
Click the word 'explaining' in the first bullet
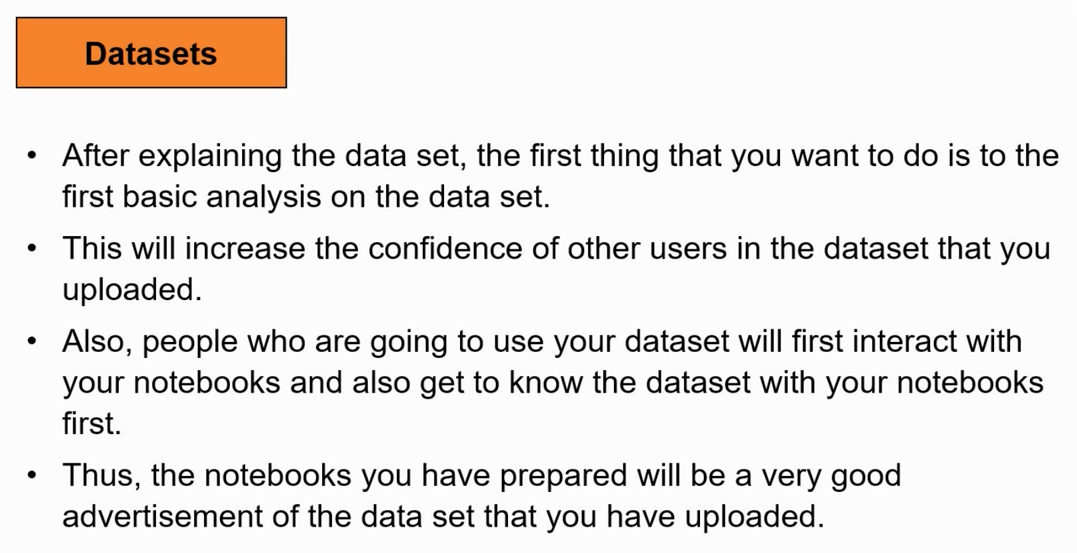(x=210, y=156)
